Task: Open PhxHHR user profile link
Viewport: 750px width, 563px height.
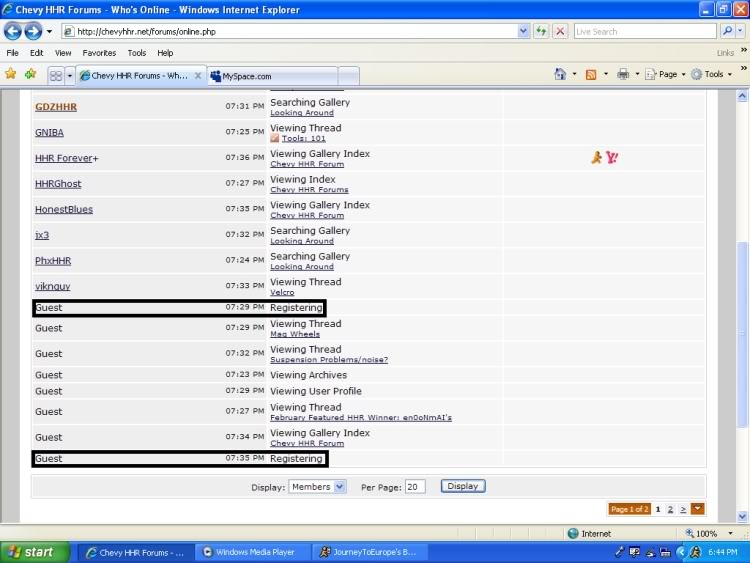Action: coord(53,261)
